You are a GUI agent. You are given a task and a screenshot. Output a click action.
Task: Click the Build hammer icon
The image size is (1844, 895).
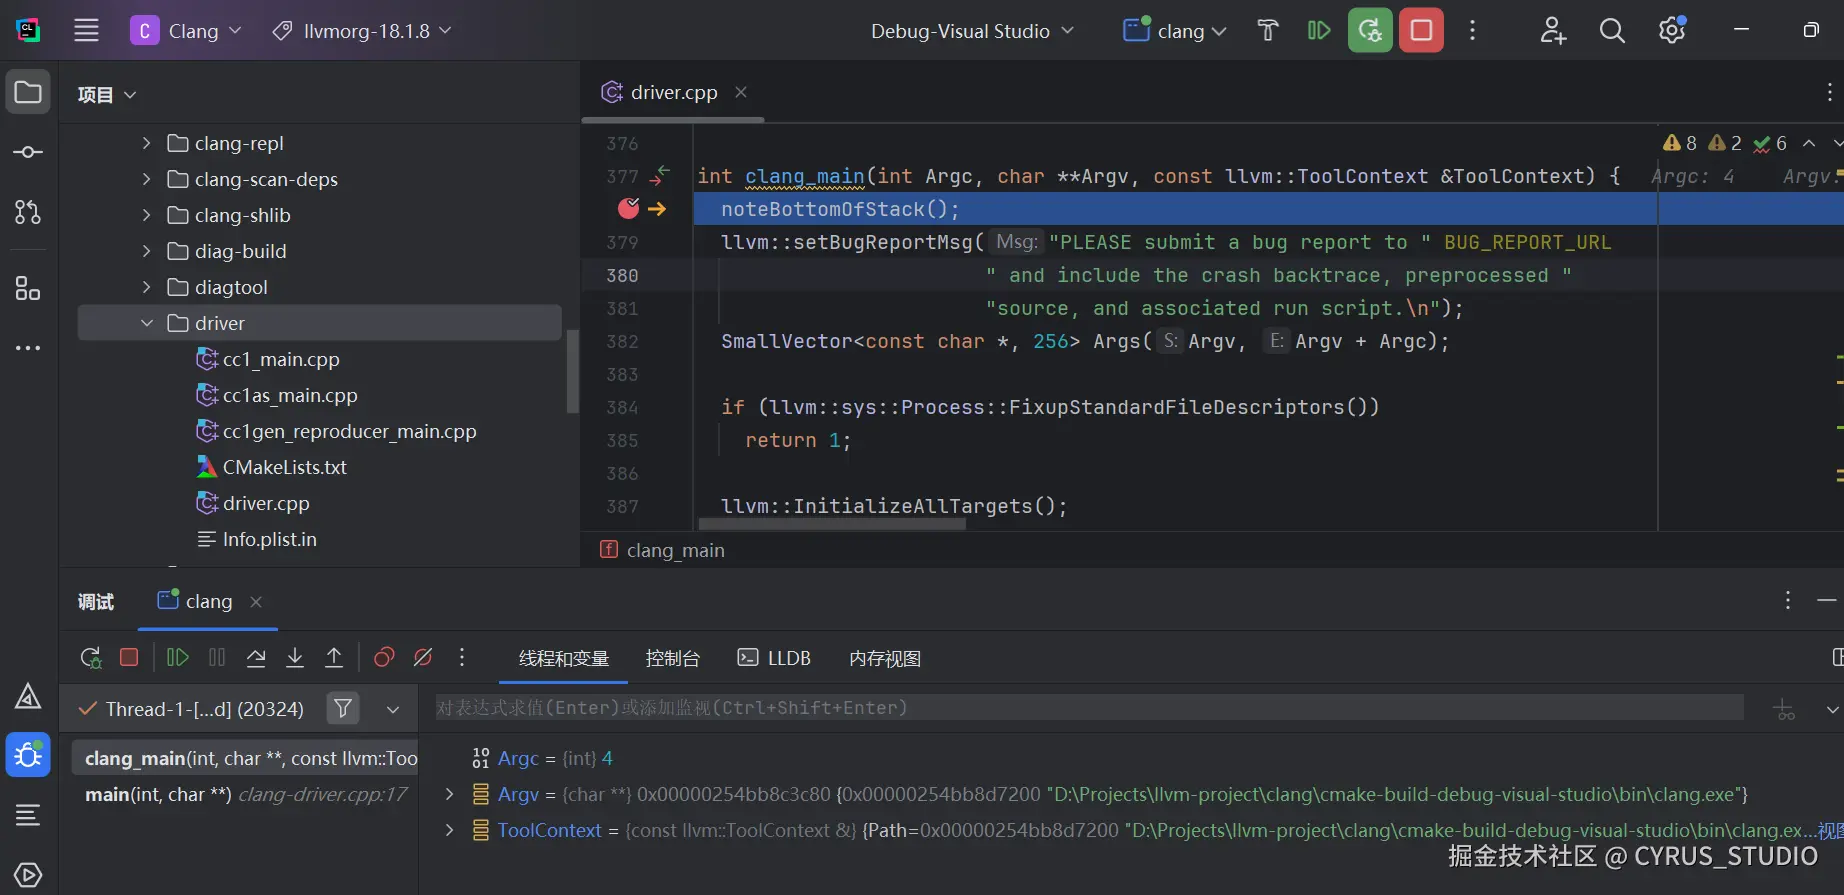[x=1268, y=31]
